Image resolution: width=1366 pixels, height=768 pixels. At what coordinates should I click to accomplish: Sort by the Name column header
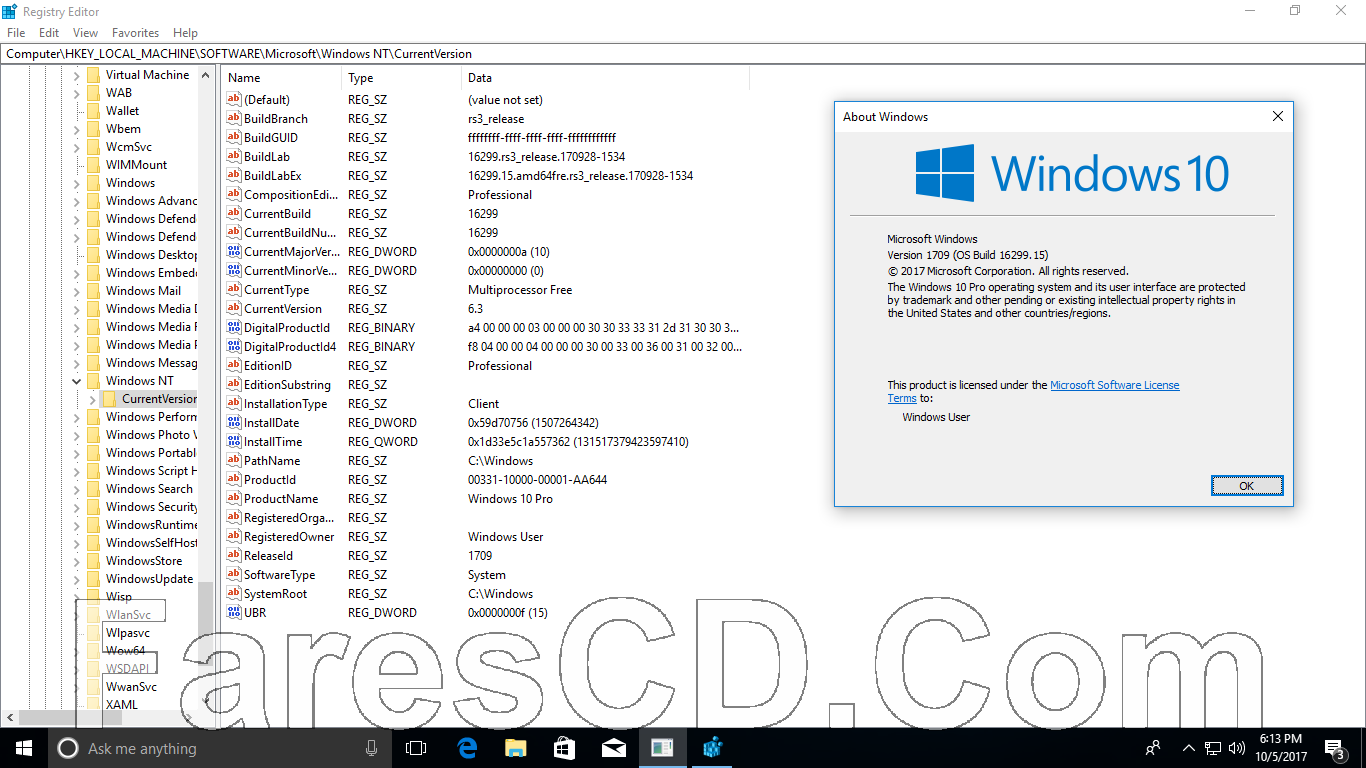pyautogui.click(x=282, y=78)
